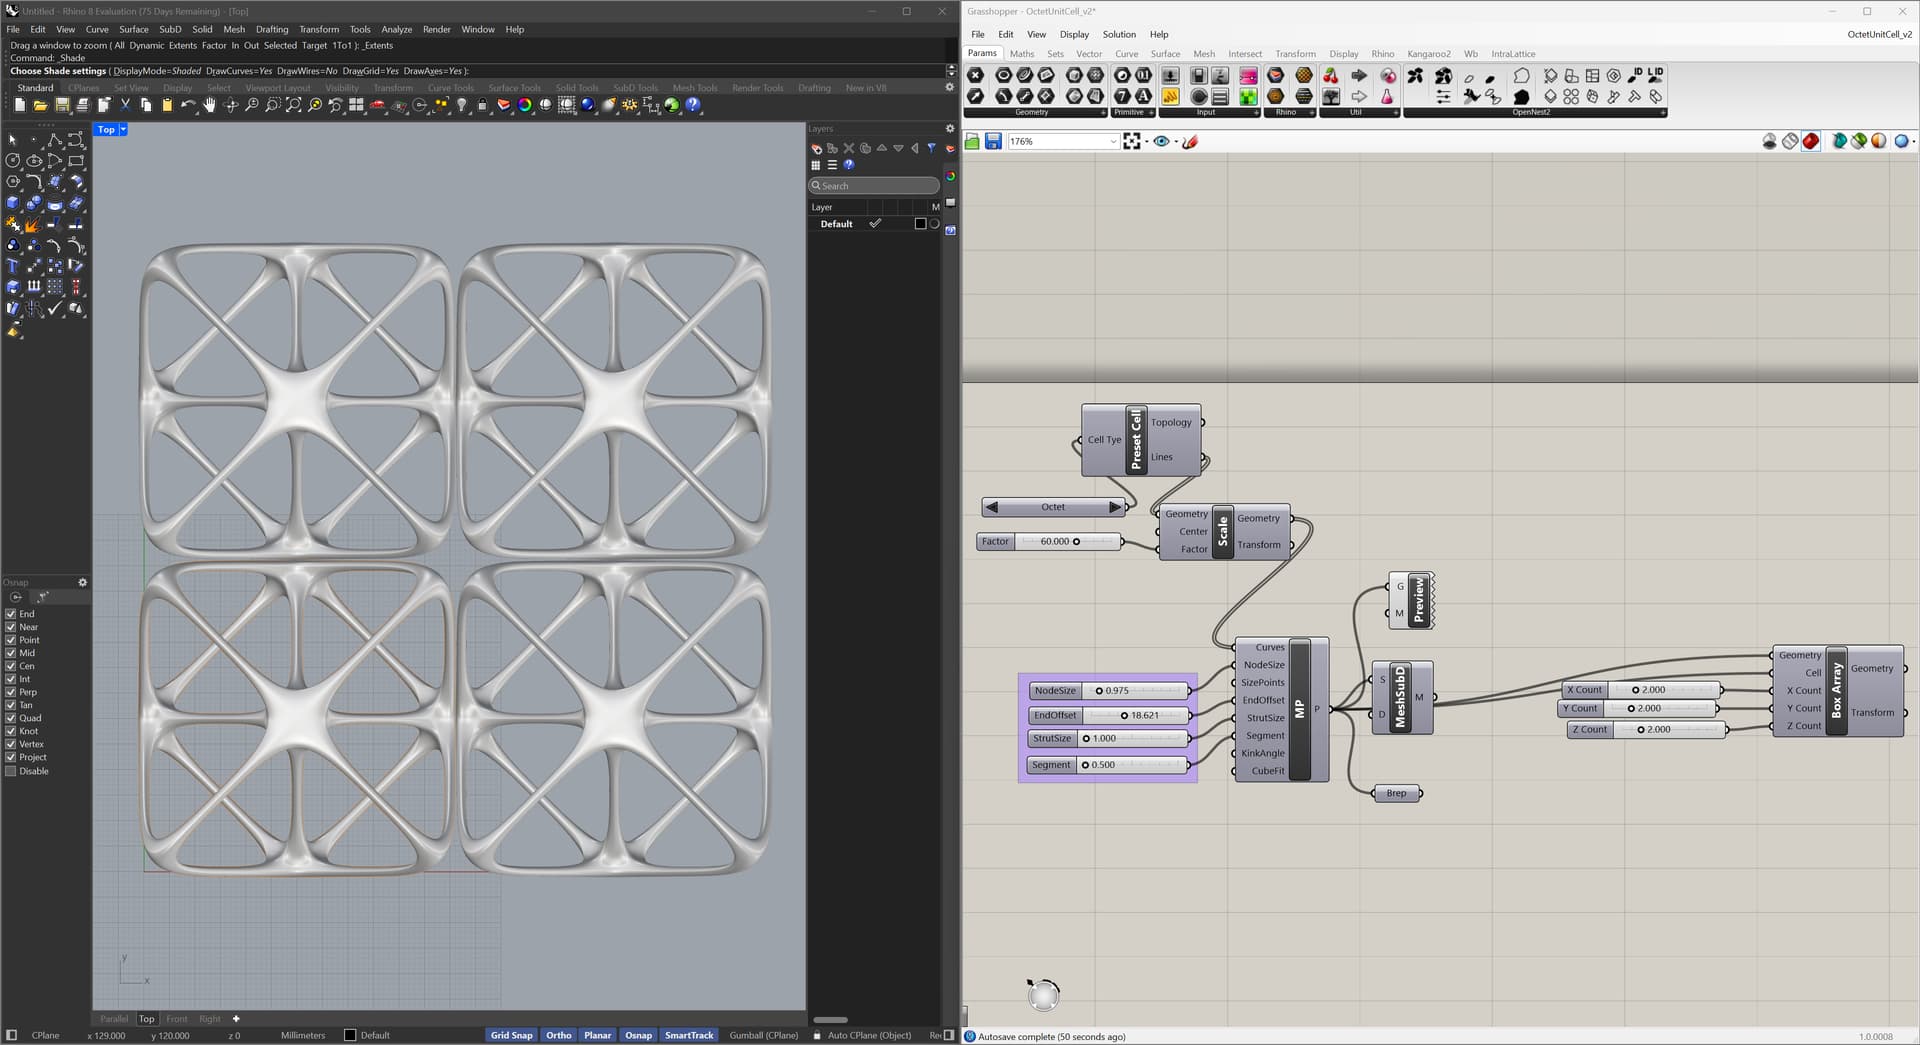Uncheck the End object snap
This screenshot has width=1920, height=1045.
pyautogui.click(x=11, y=614)
